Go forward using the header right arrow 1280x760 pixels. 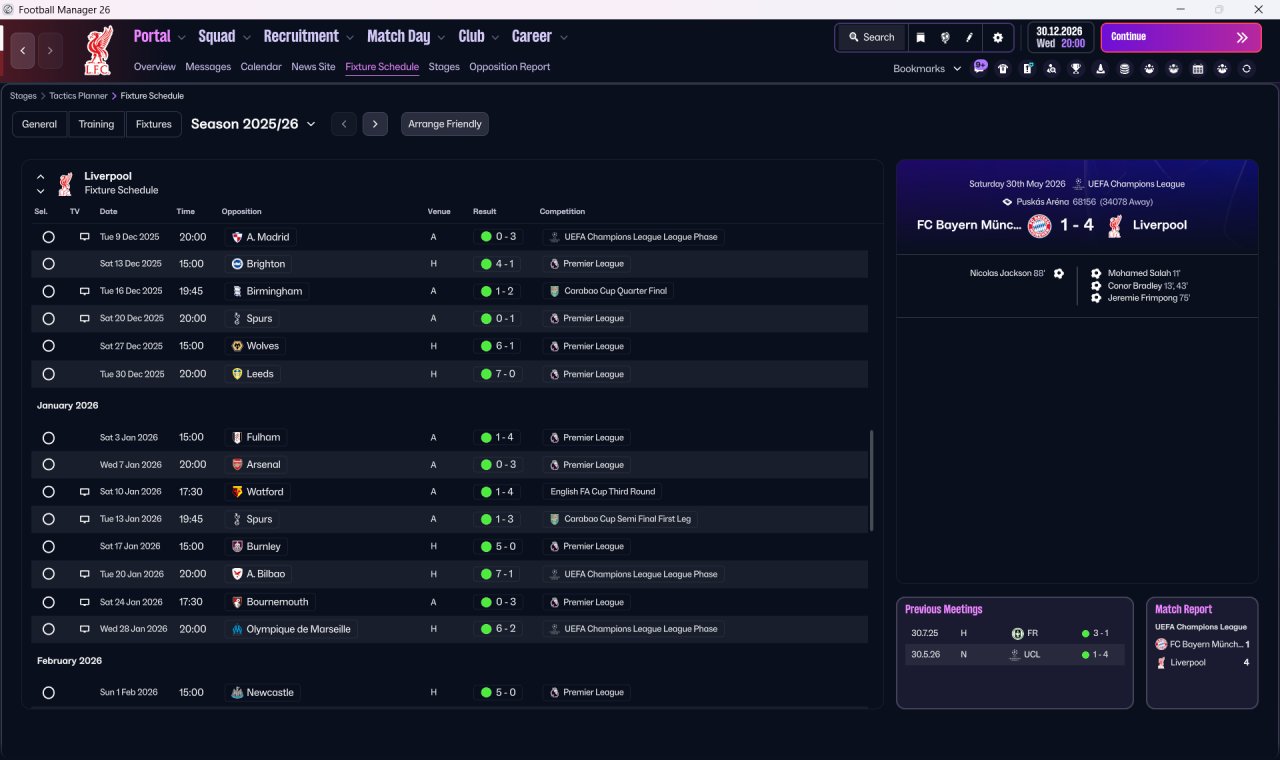pyautogui.click(x=50, y=50)
